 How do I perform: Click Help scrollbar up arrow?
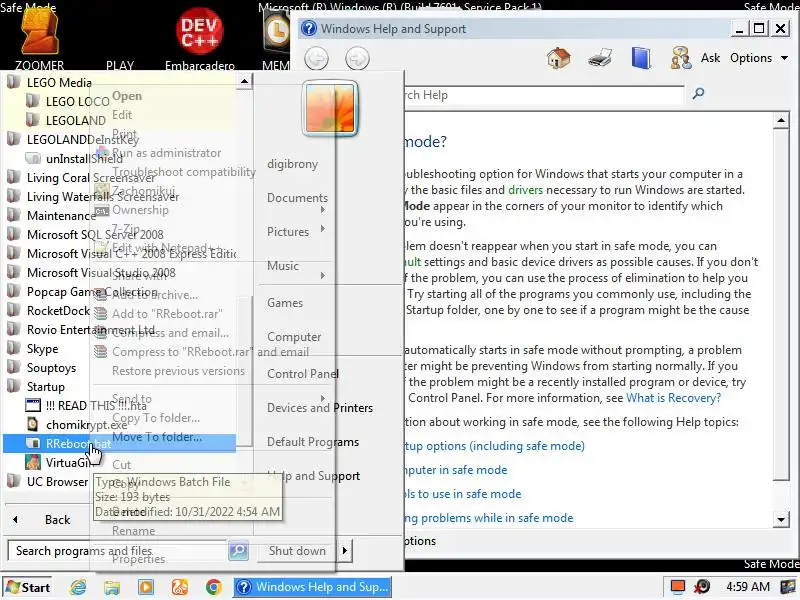781,120
